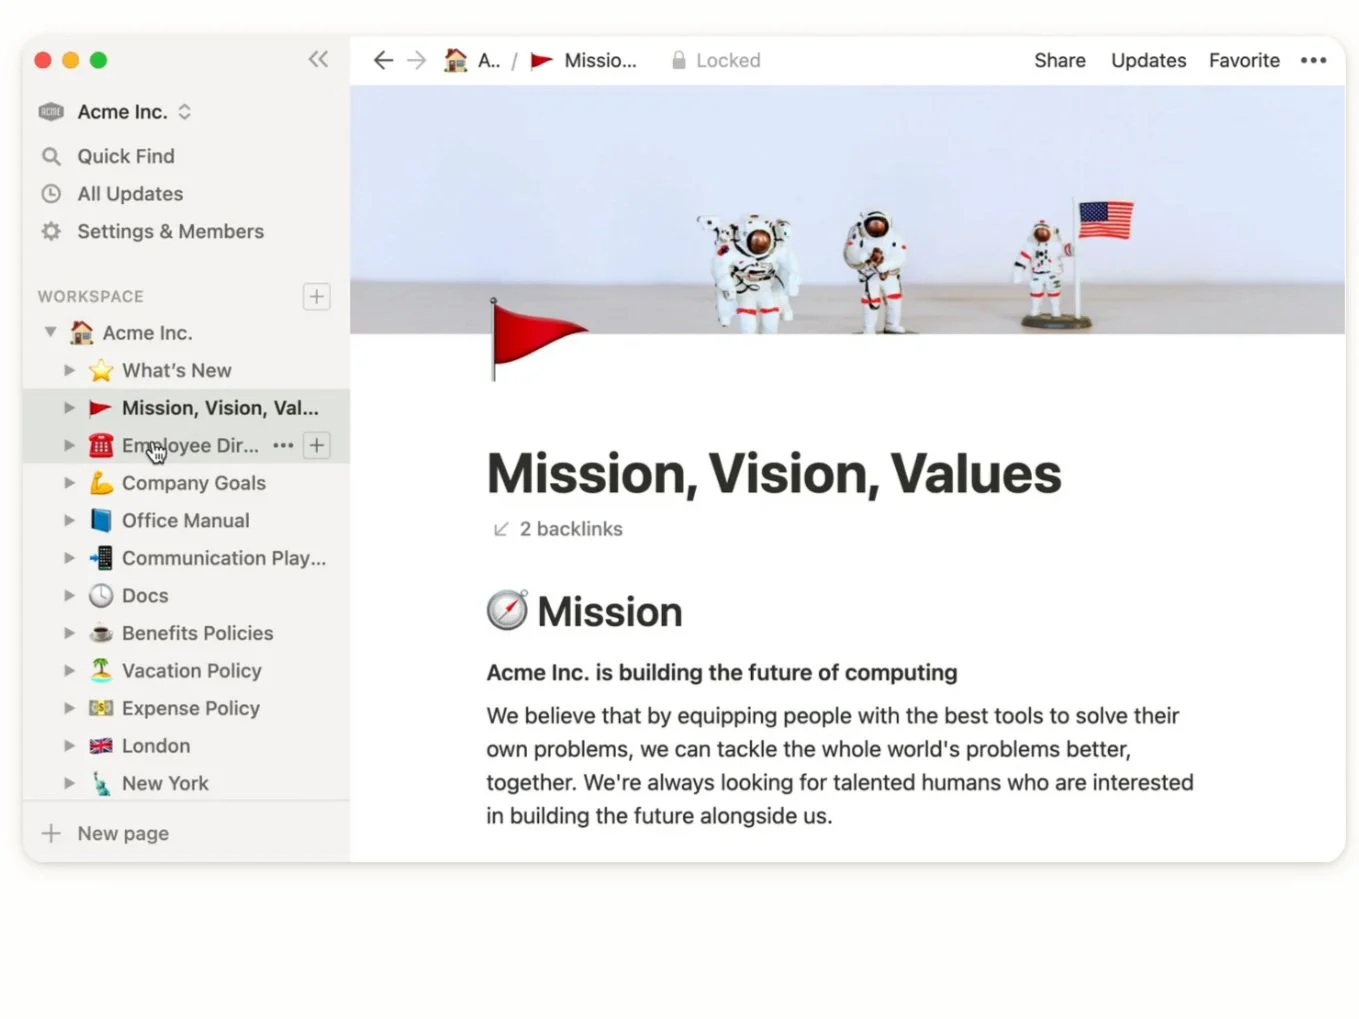Click the Statue of Liberty icon of New York
Screen dimensions: 1359x1019
101,783
